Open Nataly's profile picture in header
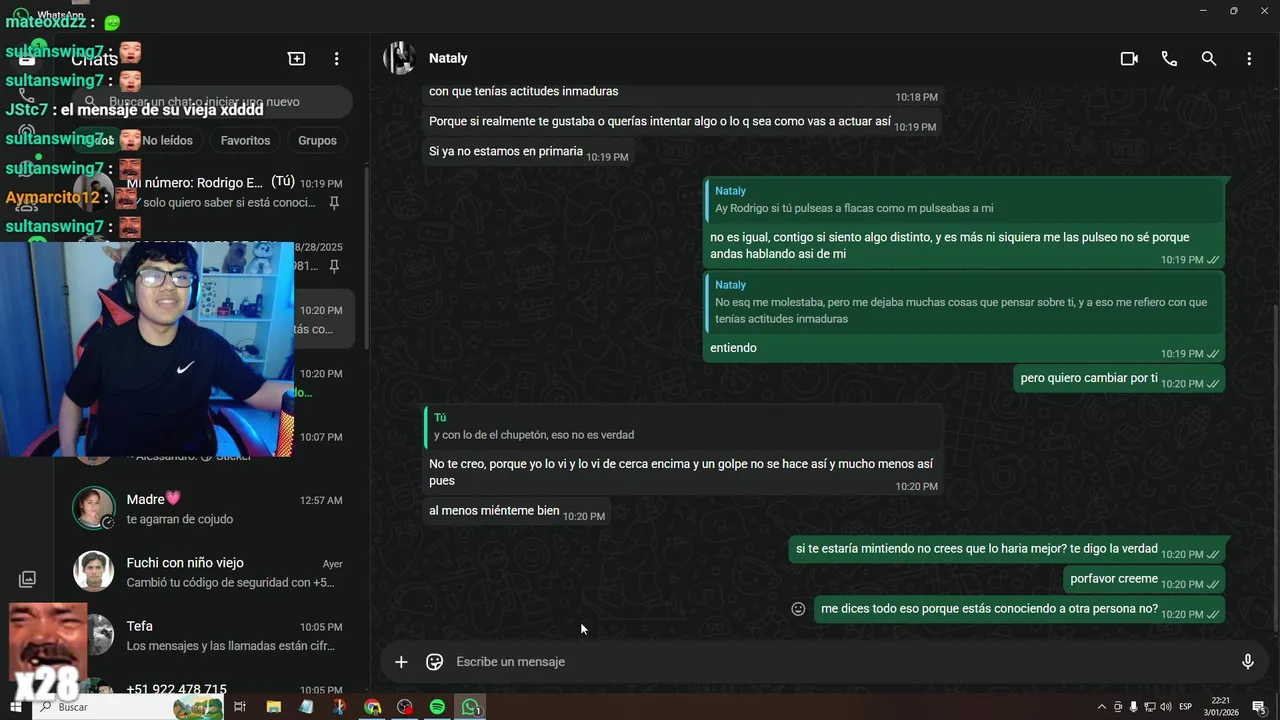 point(400,58)
